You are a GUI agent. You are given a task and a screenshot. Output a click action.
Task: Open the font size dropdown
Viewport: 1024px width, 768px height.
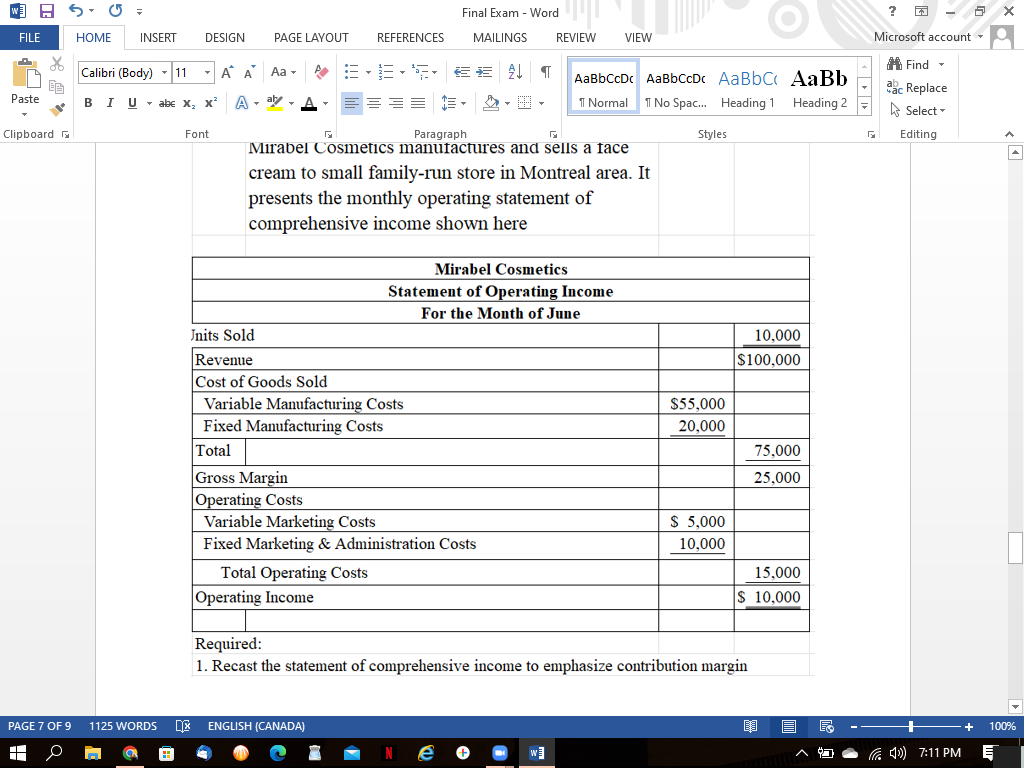(206, 72)
